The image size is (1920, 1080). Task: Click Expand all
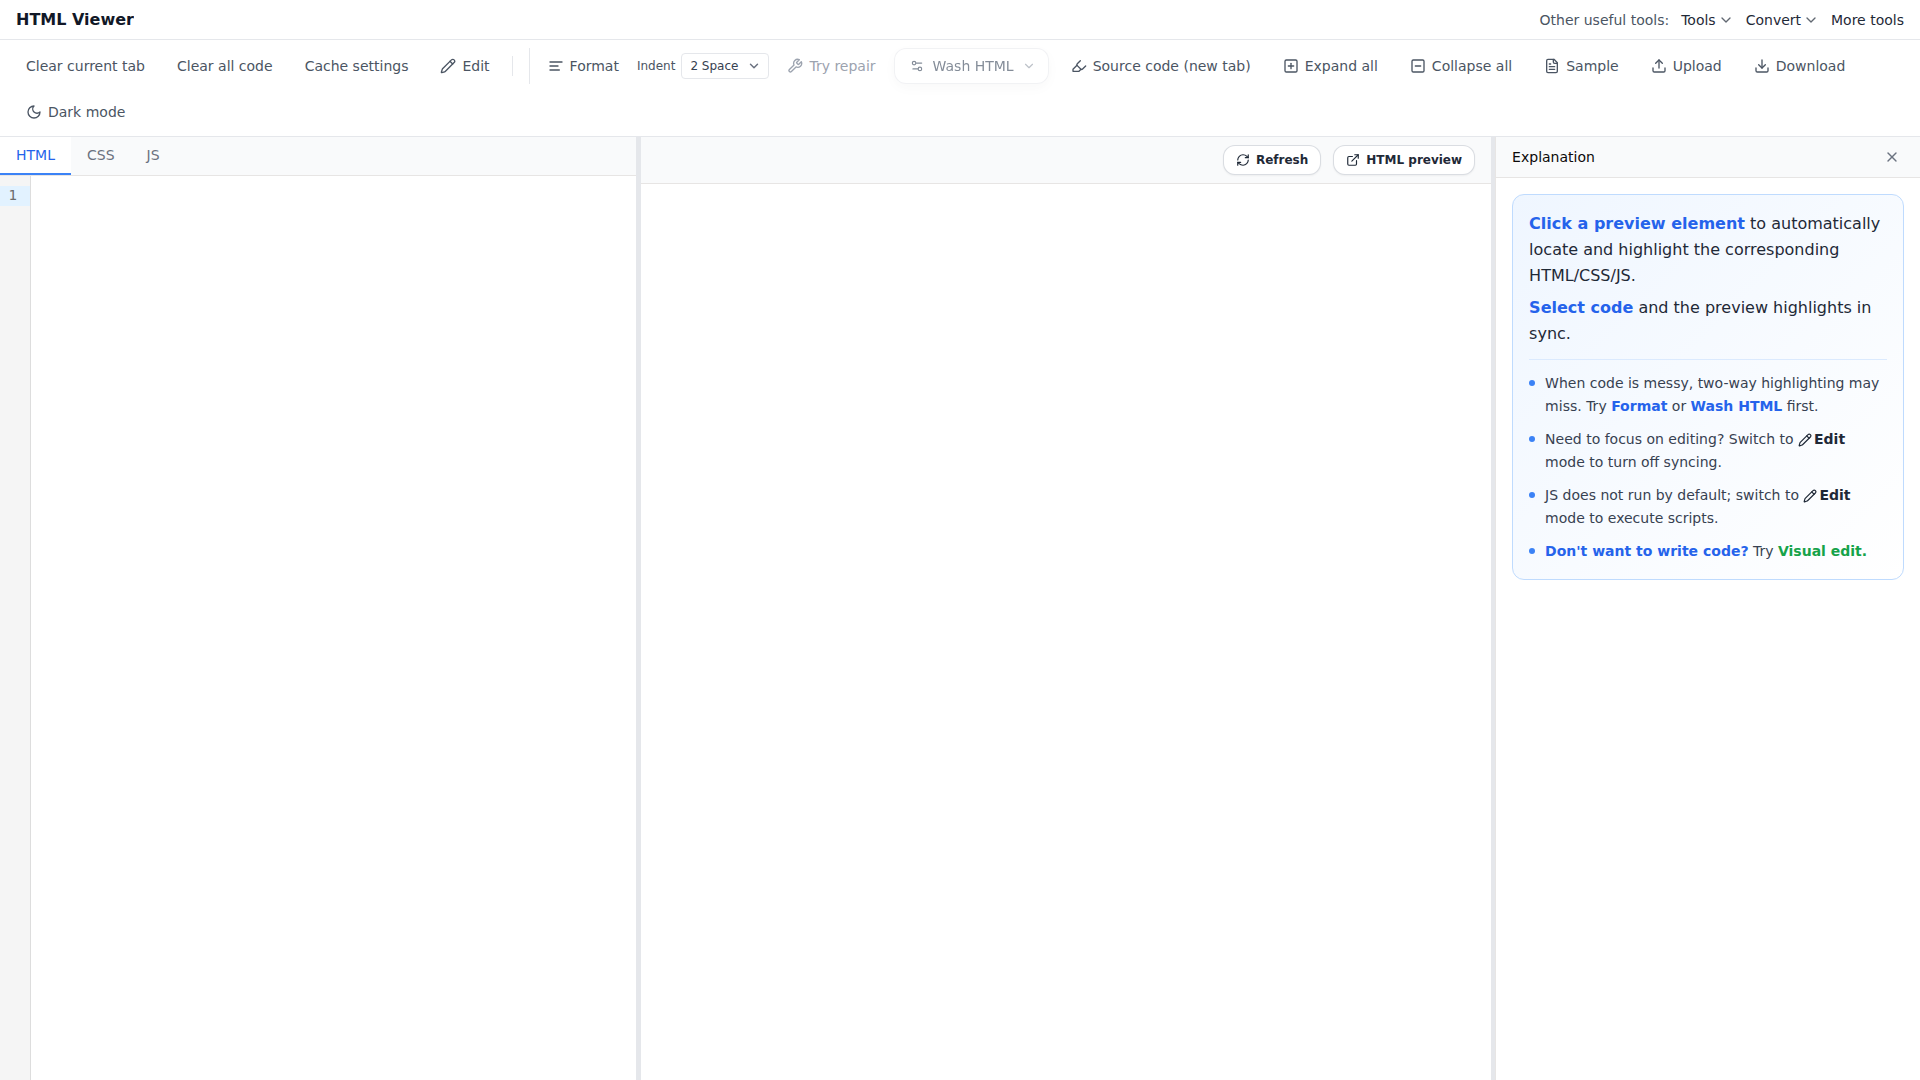point(1331,66)
